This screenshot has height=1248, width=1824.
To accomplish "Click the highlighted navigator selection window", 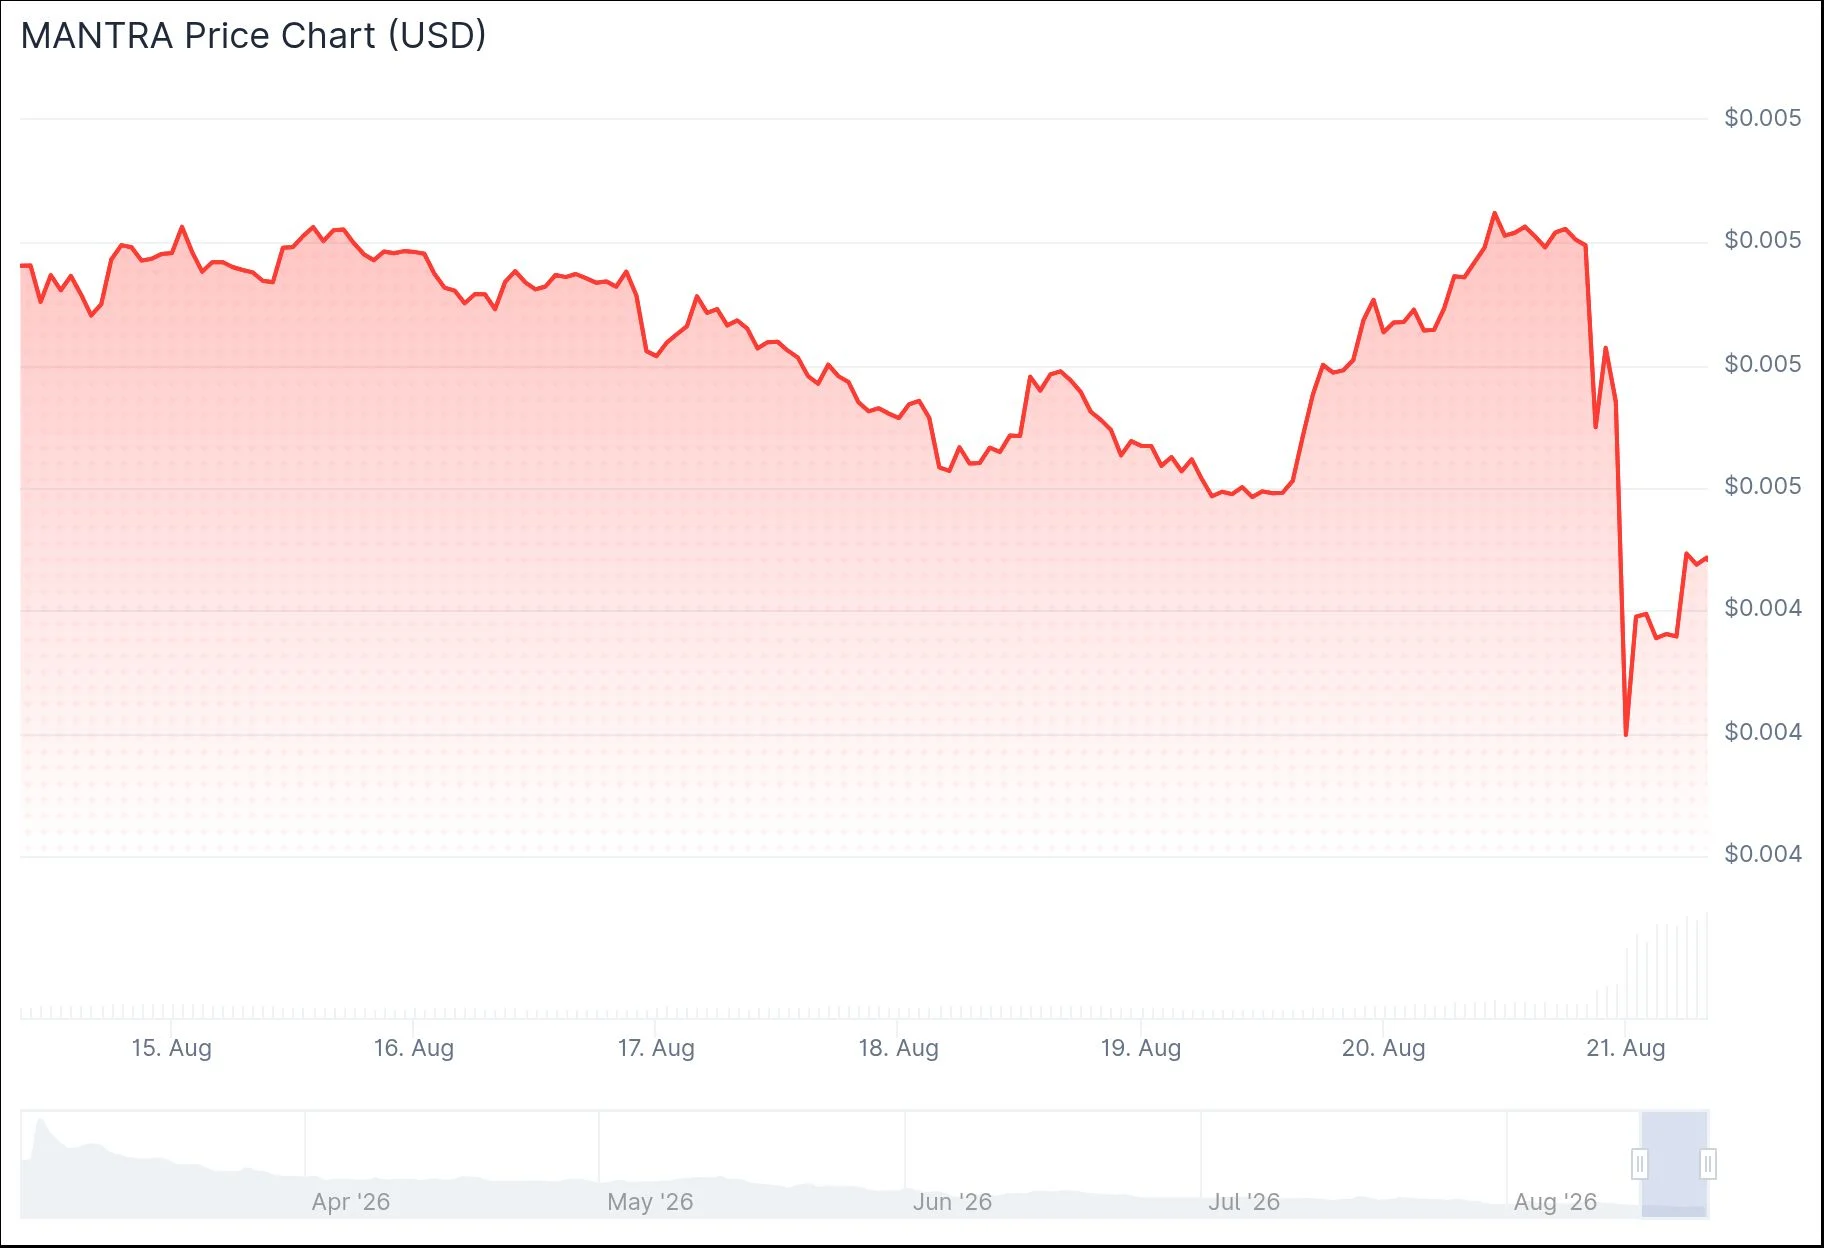I will pyautogui.click(x=1674, y=1164).
